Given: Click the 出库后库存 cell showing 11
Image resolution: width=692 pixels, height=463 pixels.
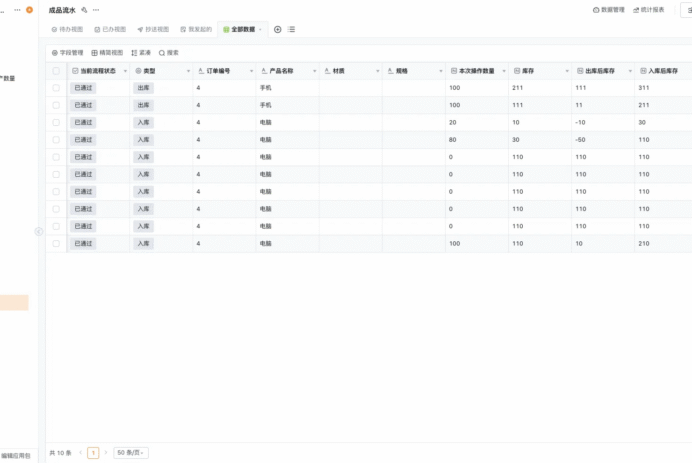Looking at the screenshot, I should click(603, 105).
